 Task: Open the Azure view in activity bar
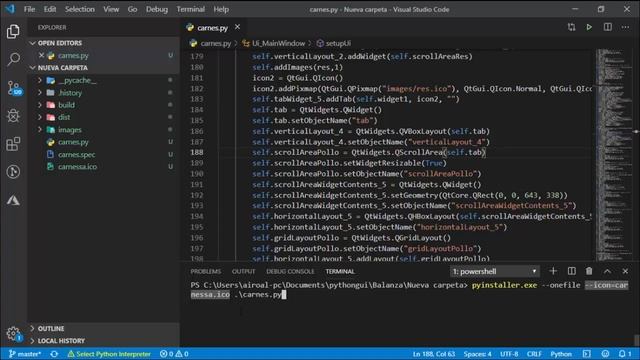pos(13,200)
